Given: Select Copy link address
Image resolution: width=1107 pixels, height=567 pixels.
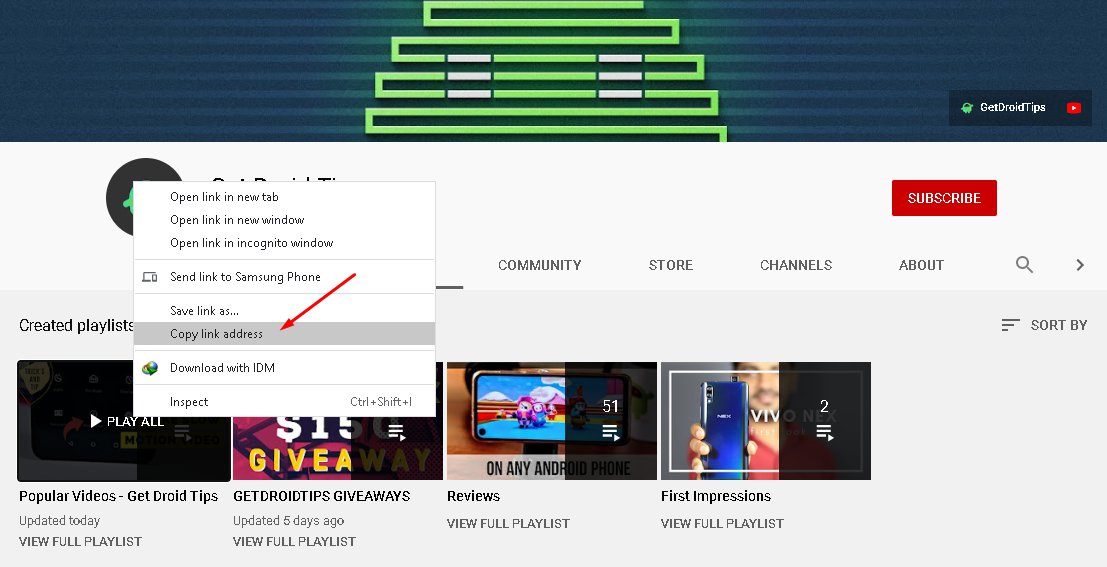Looking at the screenshot, I should tap(285, 334).
